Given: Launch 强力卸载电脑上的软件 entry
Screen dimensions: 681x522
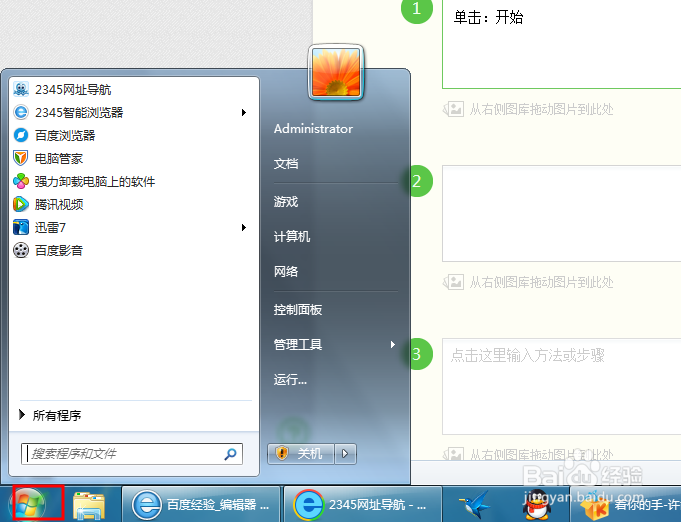Looking at the screenshot, I should coord(134,181).
